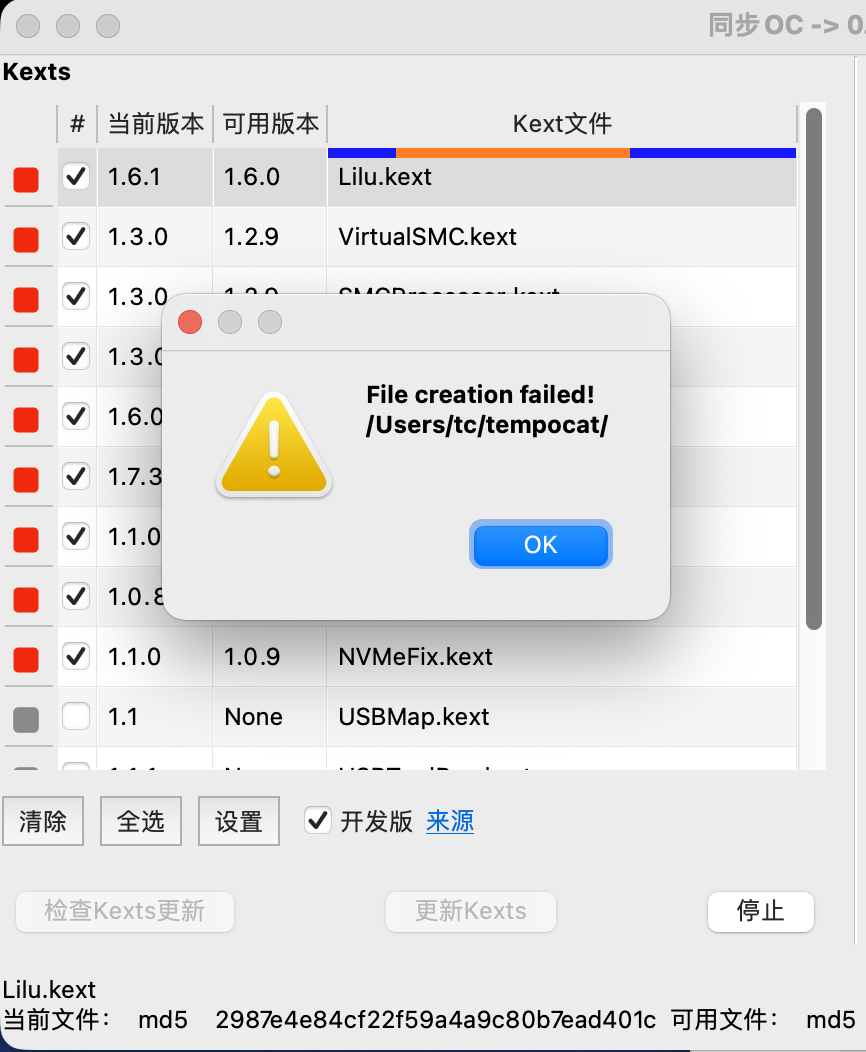Click the gray status square beside USBMap.kext
The image size is (866, 1052).
(26, 719)
